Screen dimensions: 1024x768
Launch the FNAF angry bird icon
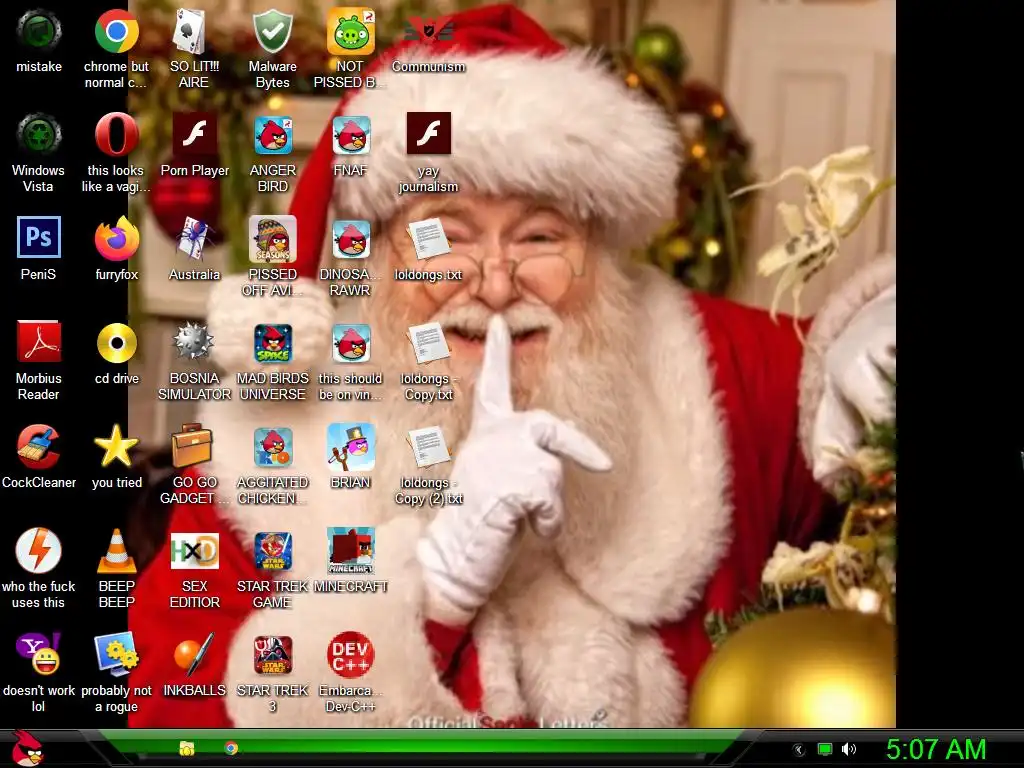click(x=351, y=135)
